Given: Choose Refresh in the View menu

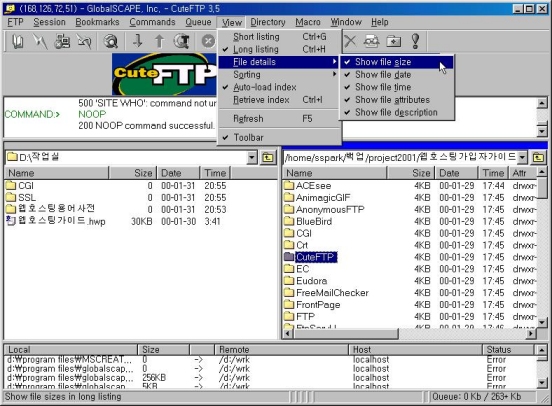Looking at the screenshot, I should pyautogui.click(x=280, y=119).
